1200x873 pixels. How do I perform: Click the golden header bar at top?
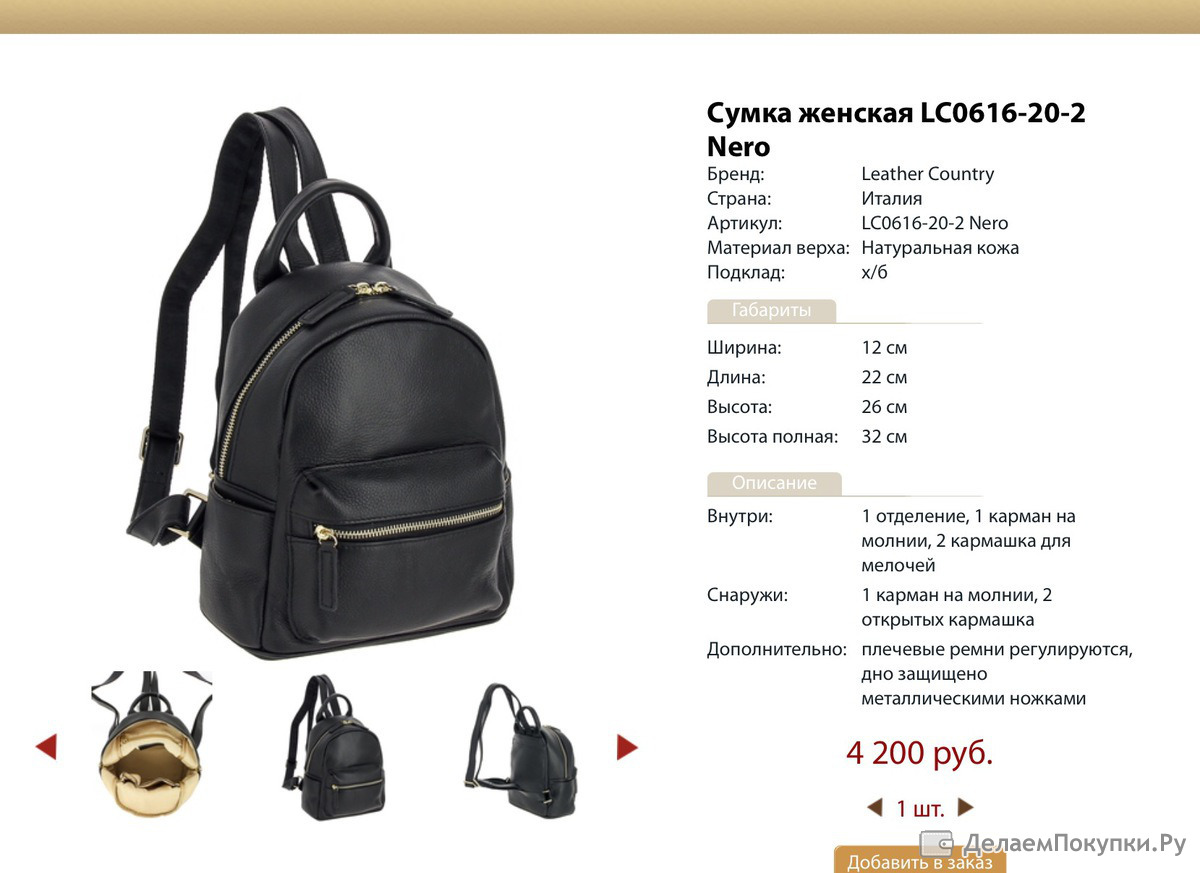[600, 17]
